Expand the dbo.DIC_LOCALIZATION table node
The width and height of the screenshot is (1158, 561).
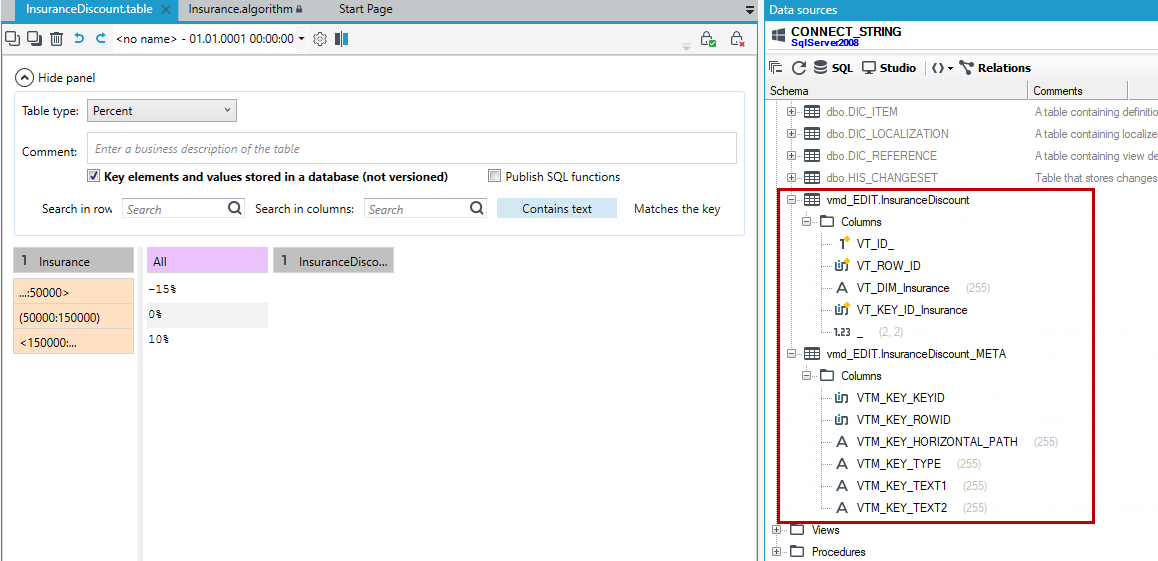(x=792, y=134)
